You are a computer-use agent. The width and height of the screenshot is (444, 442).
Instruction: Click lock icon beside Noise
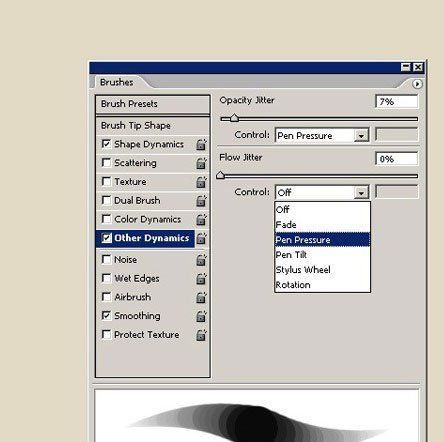point(201,260)
